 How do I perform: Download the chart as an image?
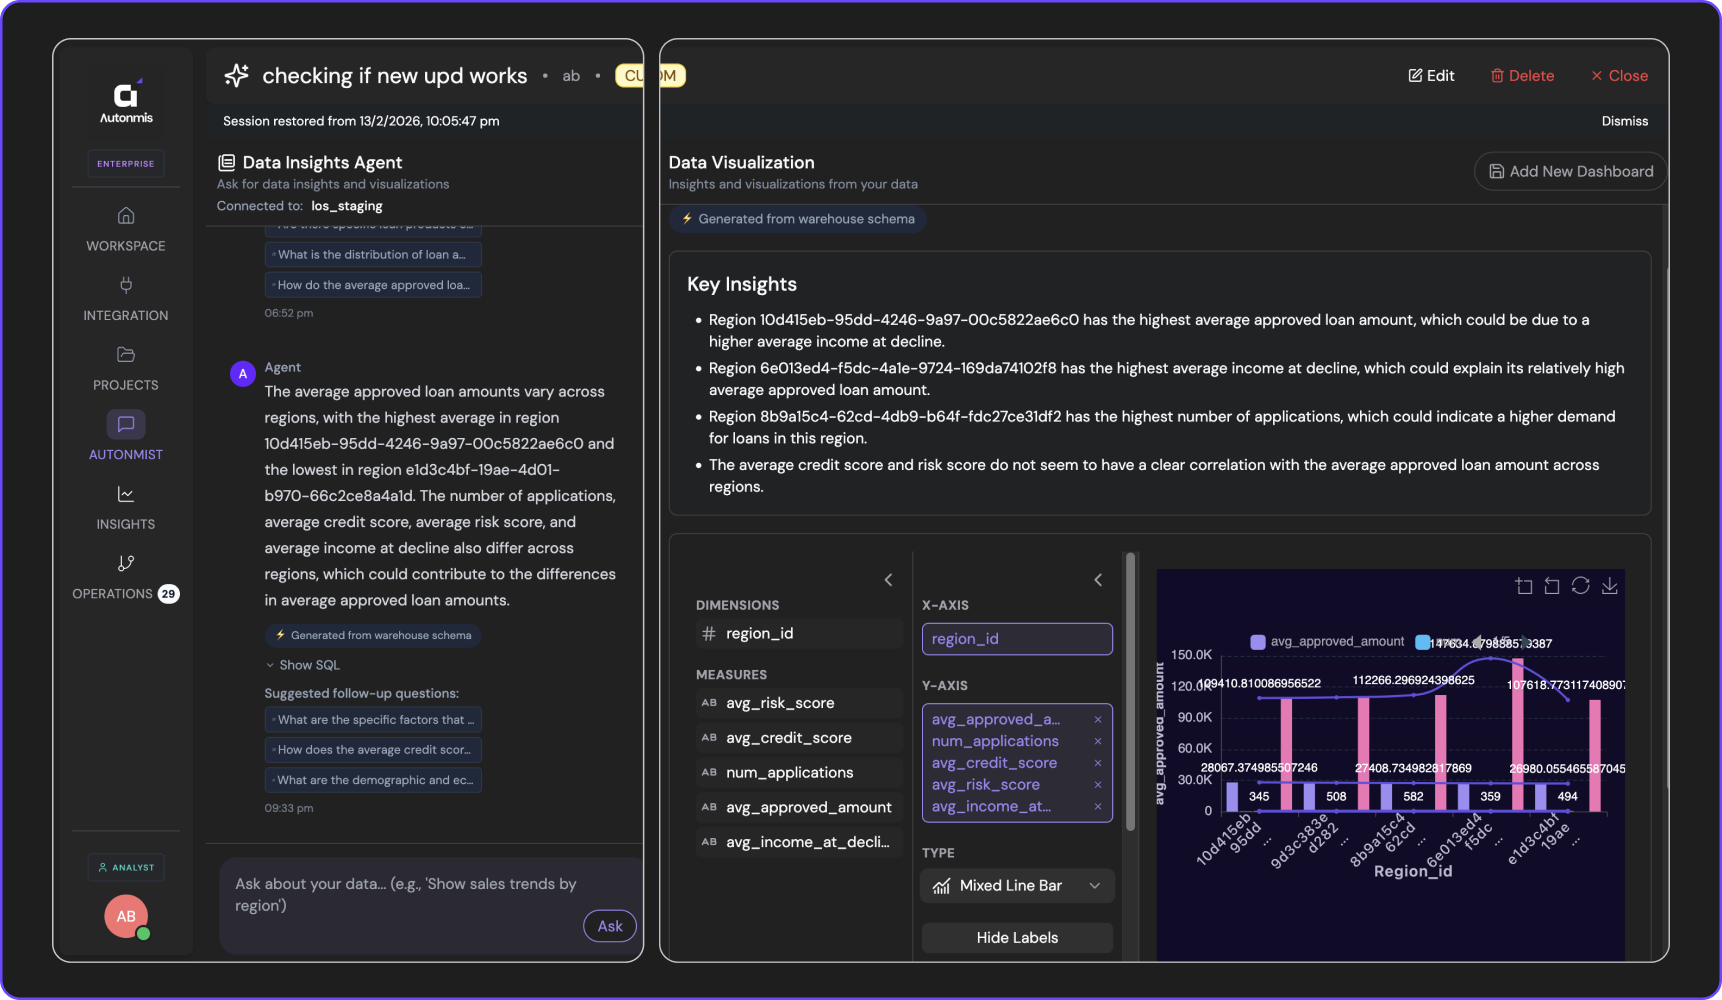point(1609,586)
